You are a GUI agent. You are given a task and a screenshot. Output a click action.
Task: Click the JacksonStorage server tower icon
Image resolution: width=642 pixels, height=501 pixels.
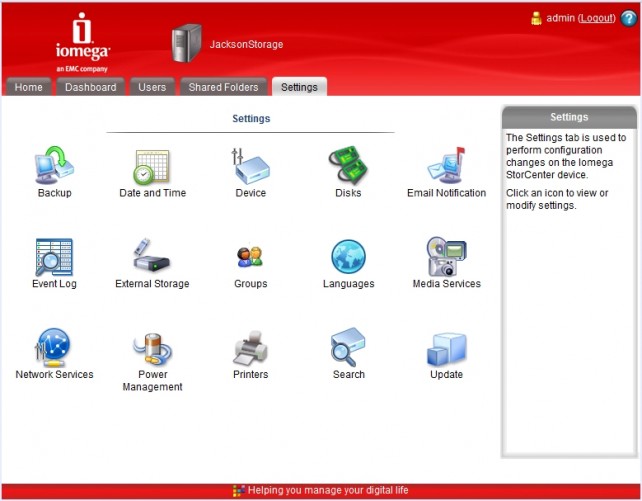click(187, 43)
